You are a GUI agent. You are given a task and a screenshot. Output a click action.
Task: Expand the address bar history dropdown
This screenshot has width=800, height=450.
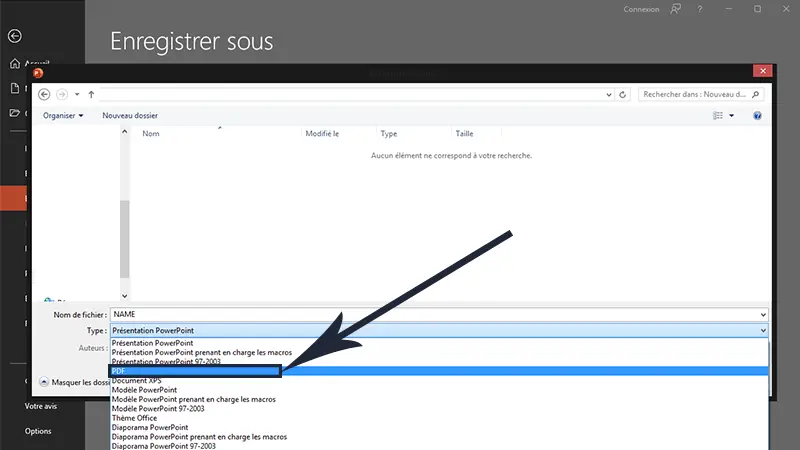[x=609, y=94]
